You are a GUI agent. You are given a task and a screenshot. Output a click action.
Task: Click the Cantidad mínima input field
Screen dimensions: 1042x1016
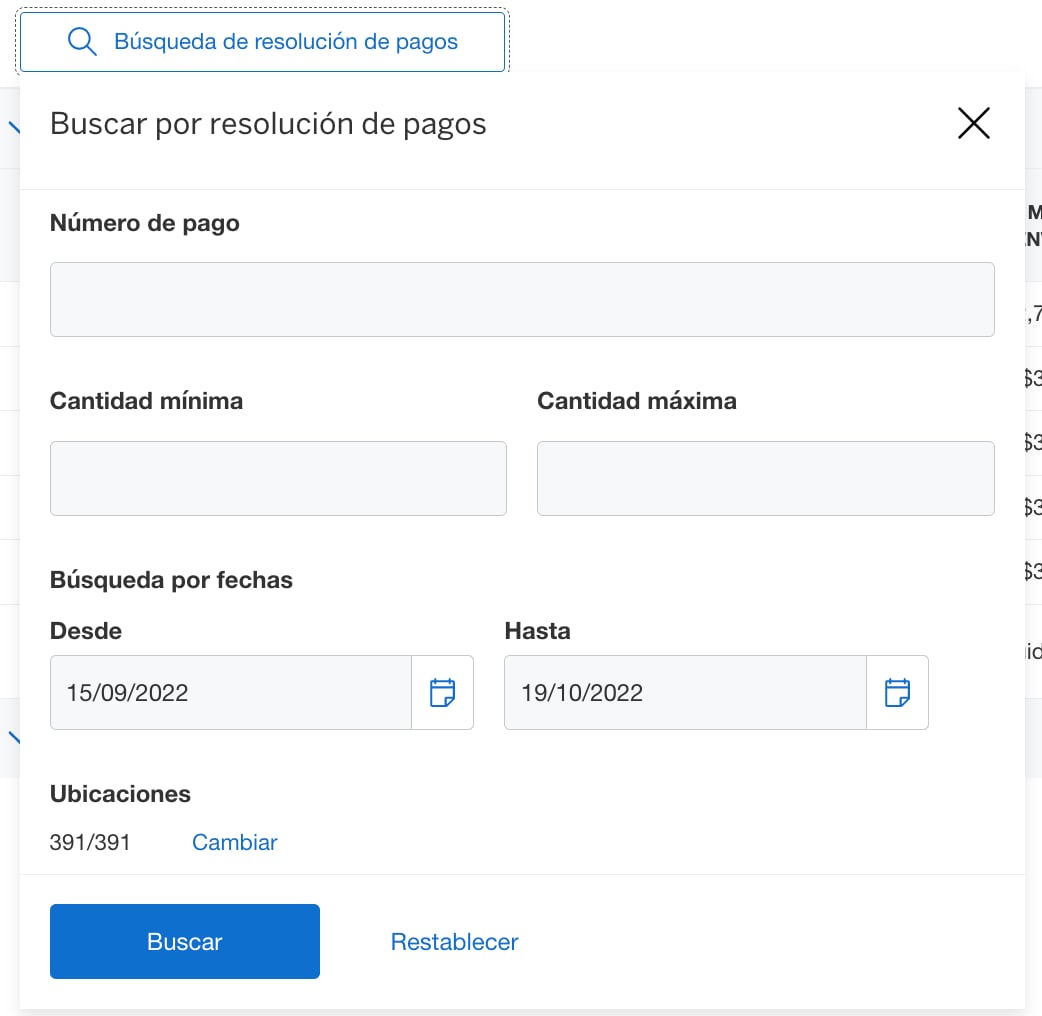[278, 478]
